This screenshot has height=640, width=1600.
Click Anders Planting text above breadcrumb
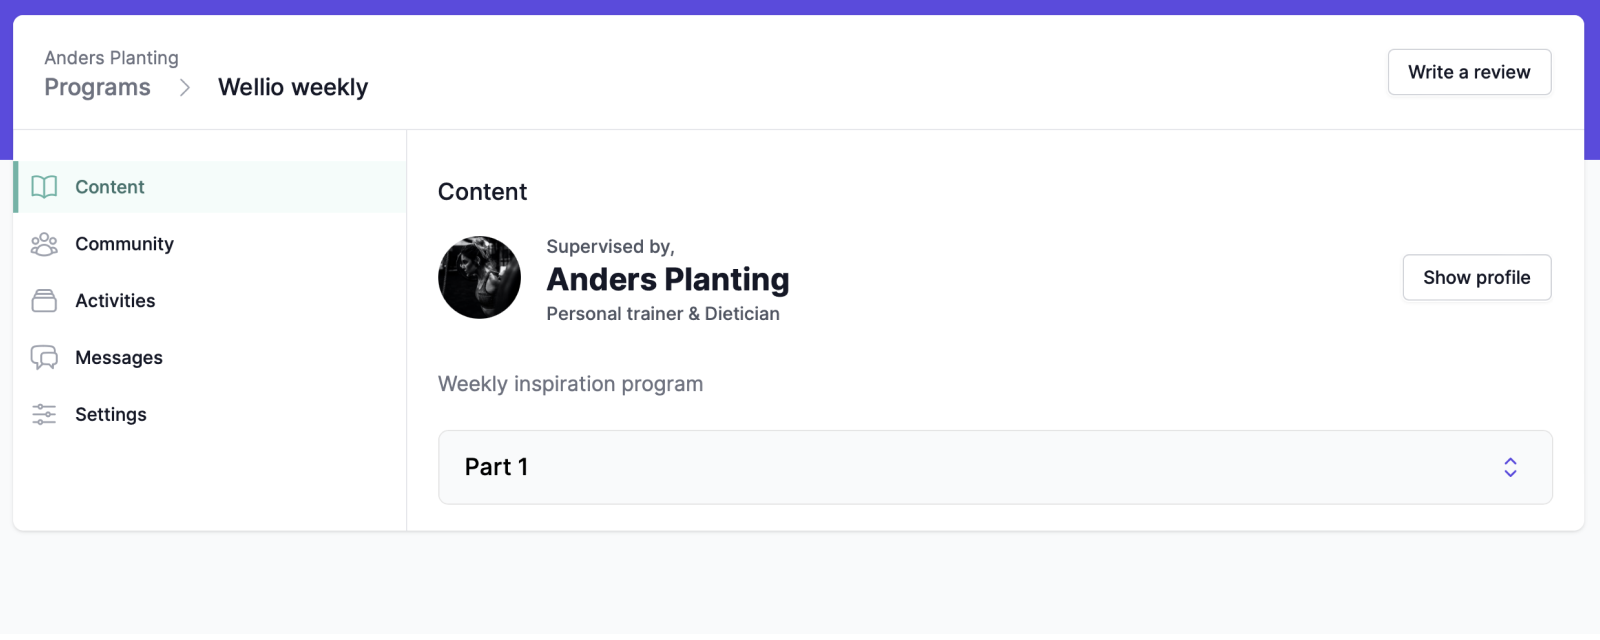click(111, 58)
